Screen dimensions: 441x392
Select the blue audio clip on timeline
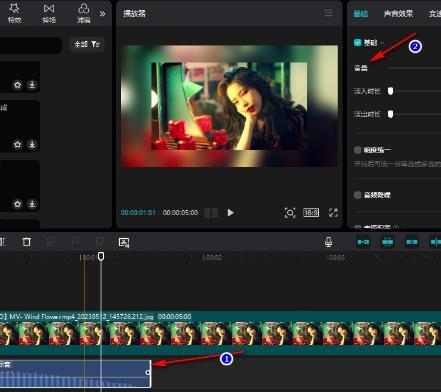pyautogui.click(x=75, y=373)
